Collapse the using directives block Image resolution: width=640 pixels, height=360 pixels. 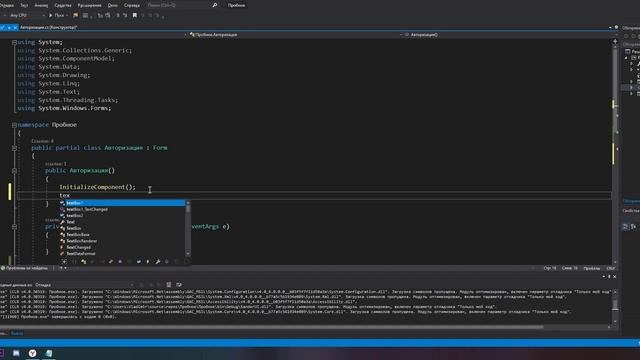point(14,42)
